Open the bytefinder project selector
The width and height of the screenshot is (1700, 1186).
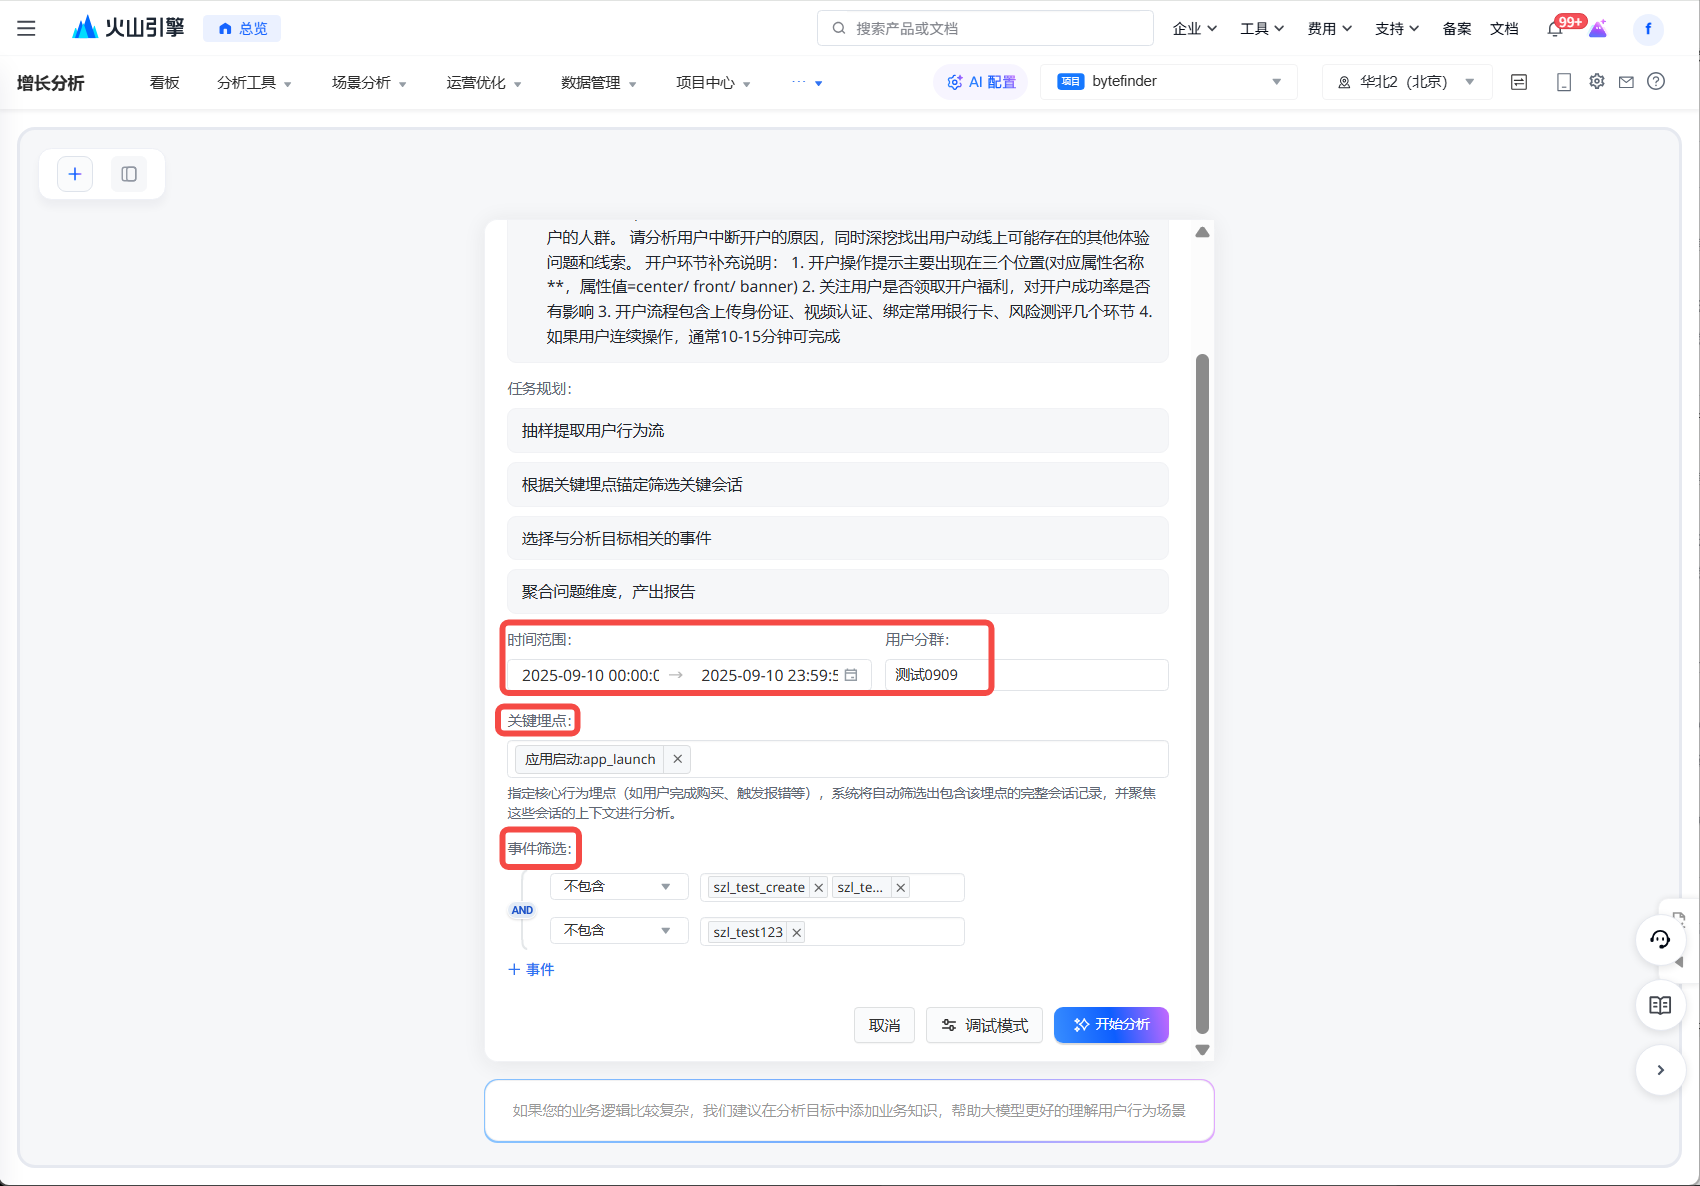pos(1169,82)
